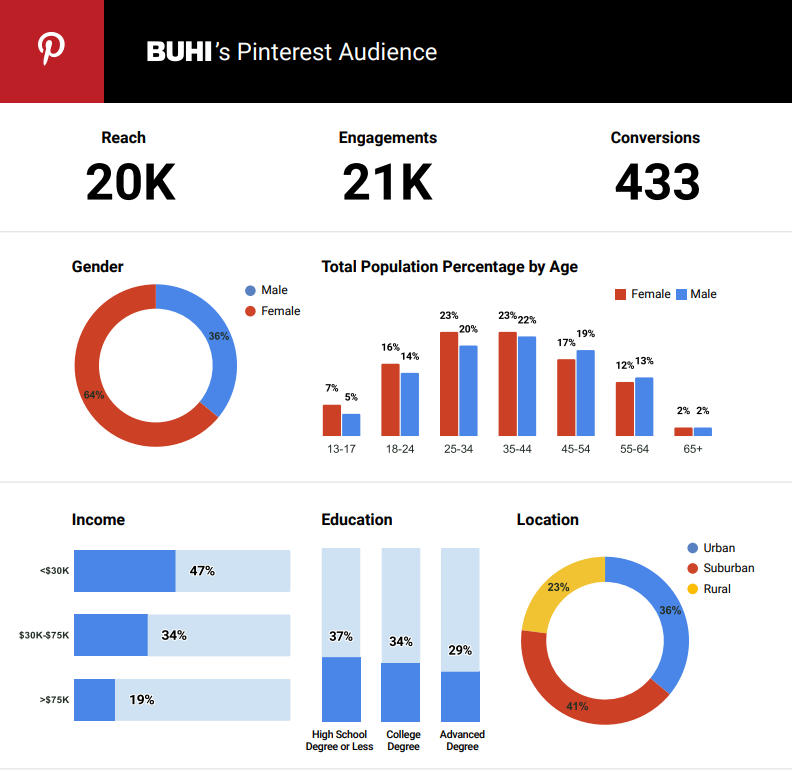Click the Suburban legend dot
792x771 pixels.
692,568
